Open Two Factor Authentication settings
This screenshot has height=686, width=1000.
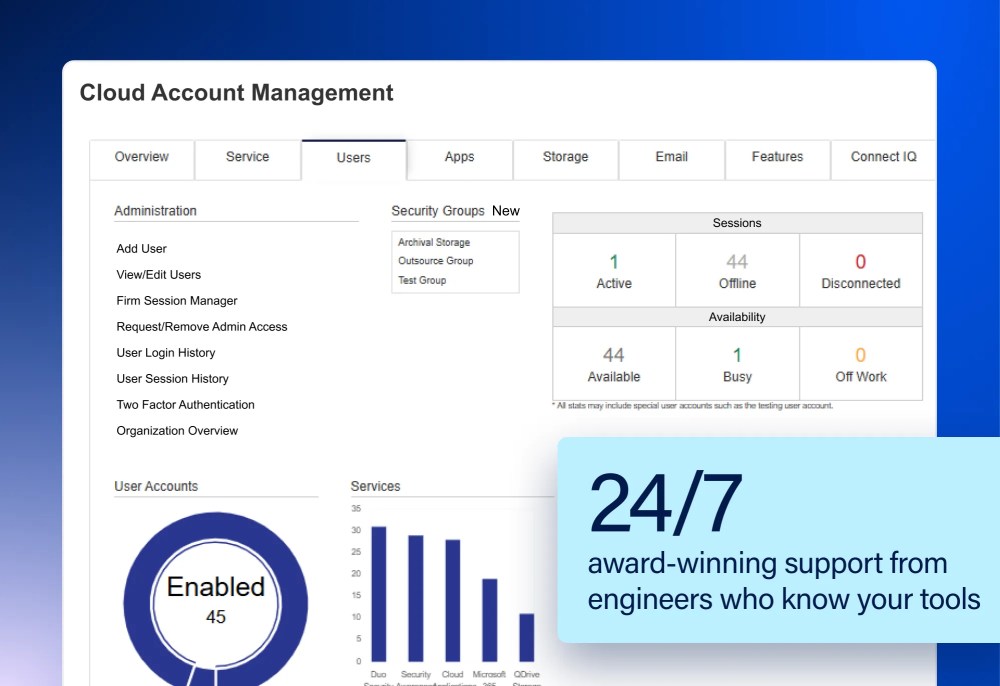(x=185, y=404)
